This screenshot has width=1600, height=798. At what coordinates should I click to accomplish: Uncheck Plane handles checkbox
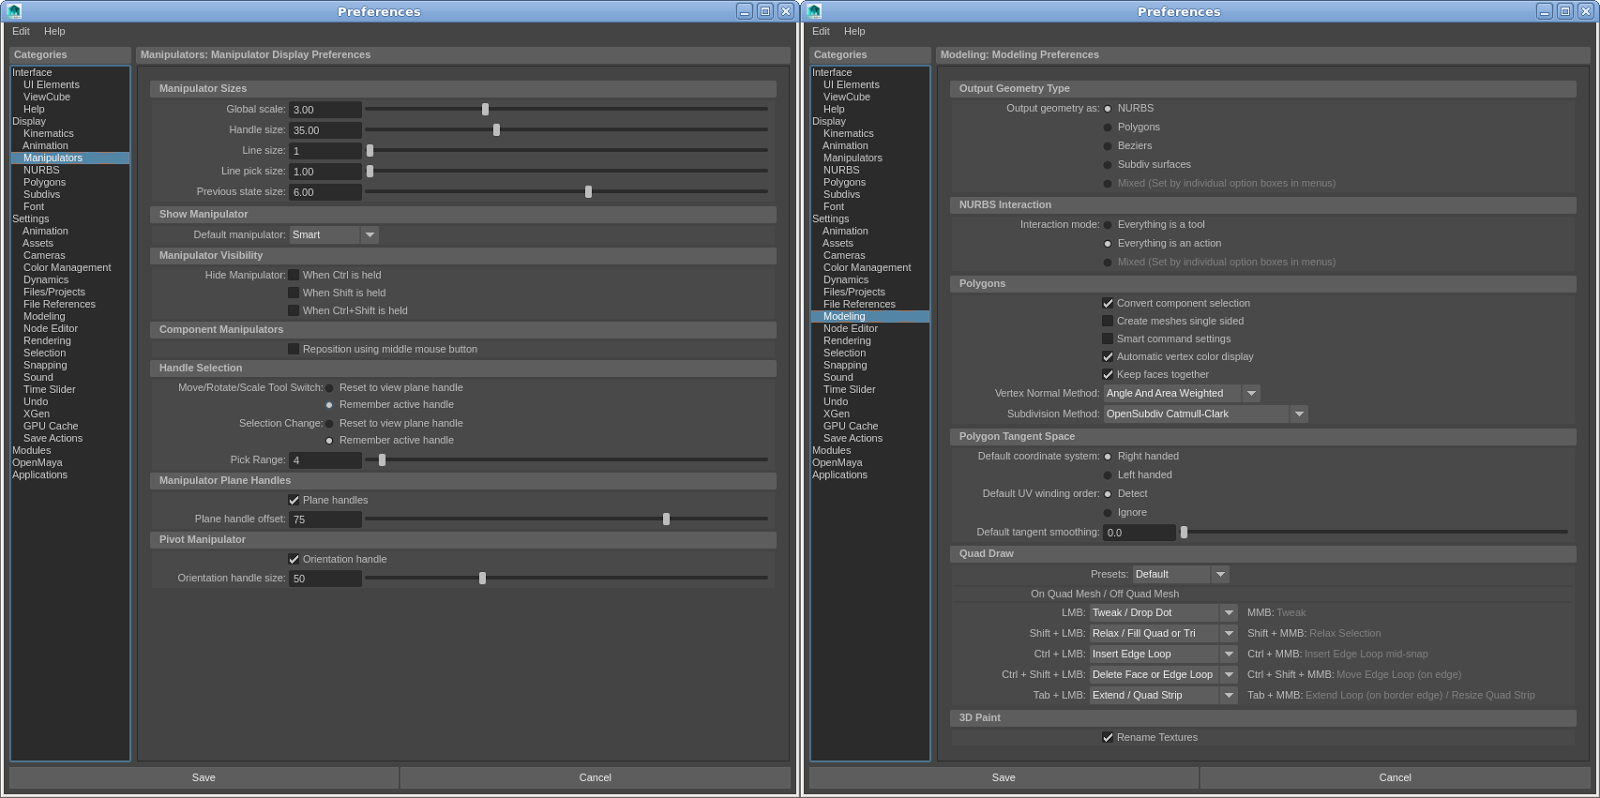[x=294, y=500]
